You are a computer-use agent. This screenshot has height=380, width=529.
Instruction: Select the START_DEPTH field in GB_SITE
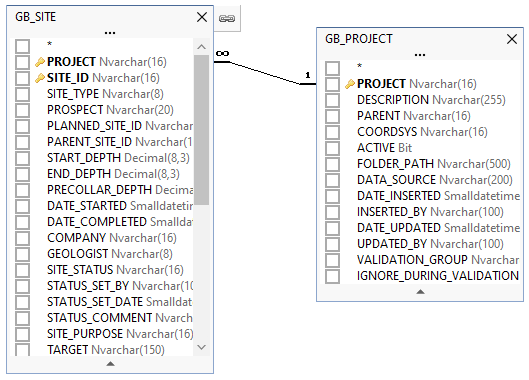(118, 158)
